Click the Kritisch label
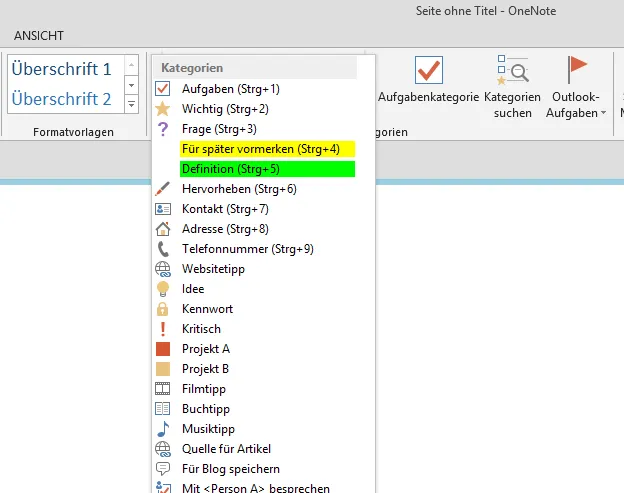The image size is (624, 493). tap(201, 329)
